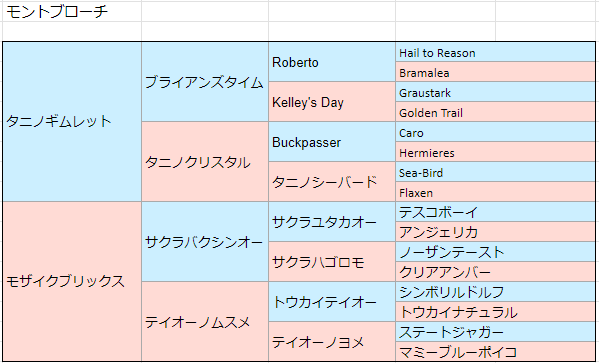Select the ノーザンテースト cell
Viewport: 599px width, 363px height.
click(495, 251)
